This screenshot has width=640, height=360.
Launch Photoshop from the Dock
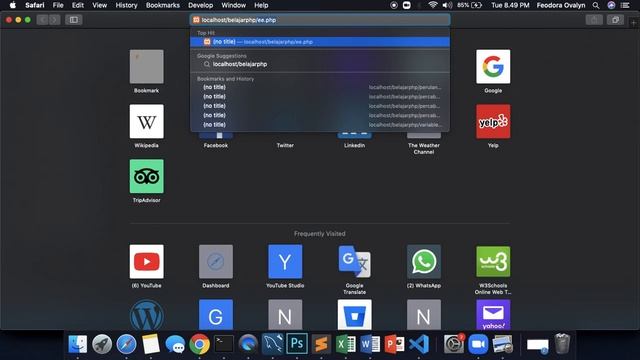tap(297, 344)
